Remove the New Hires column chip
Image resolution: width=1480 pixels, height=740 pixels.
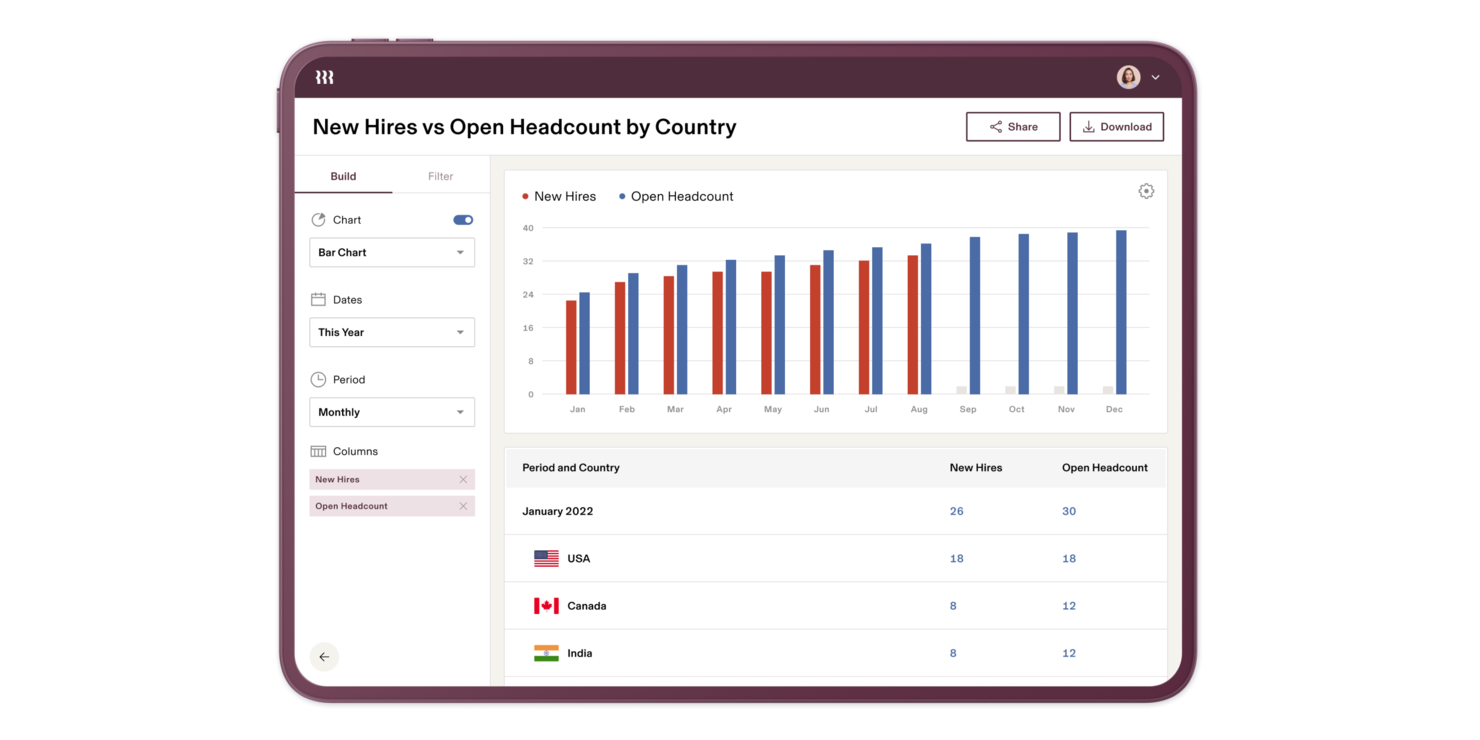463,479
